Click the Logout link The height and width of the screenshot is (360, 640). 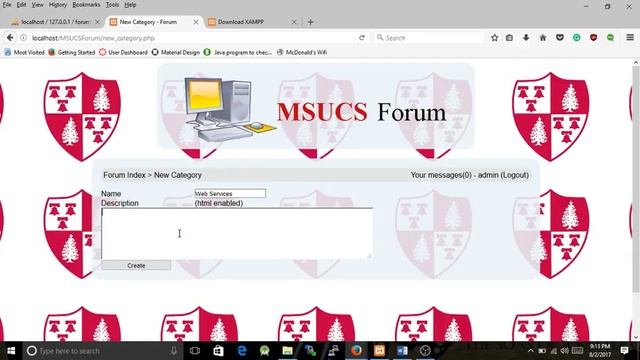[514, 175]
